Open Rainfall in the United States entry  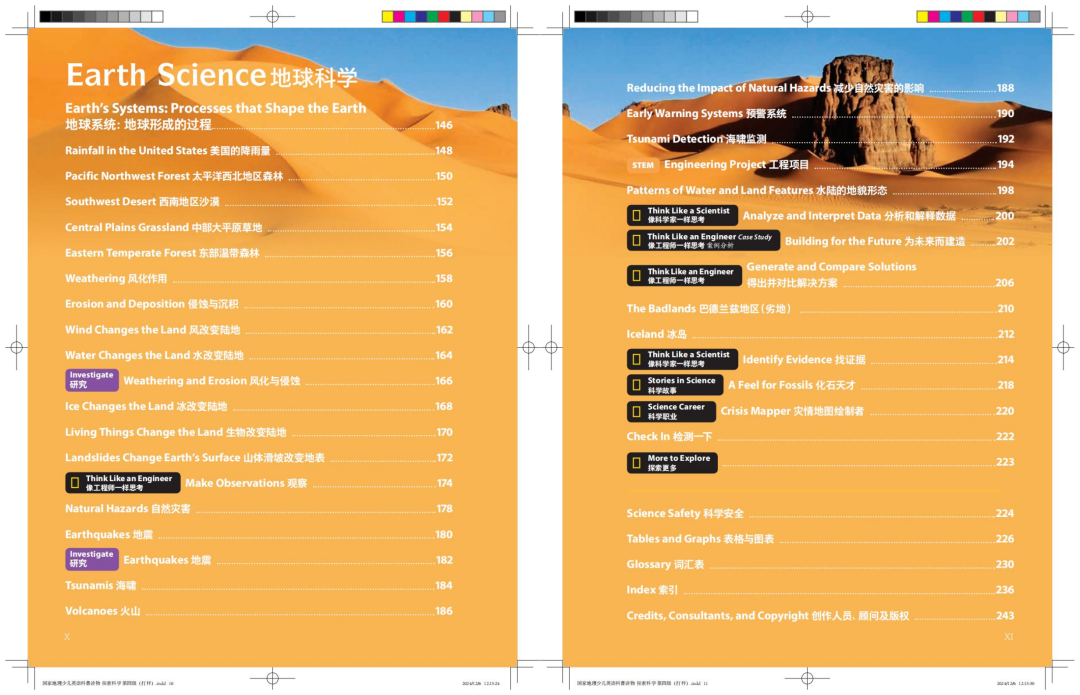click(168, 151)
